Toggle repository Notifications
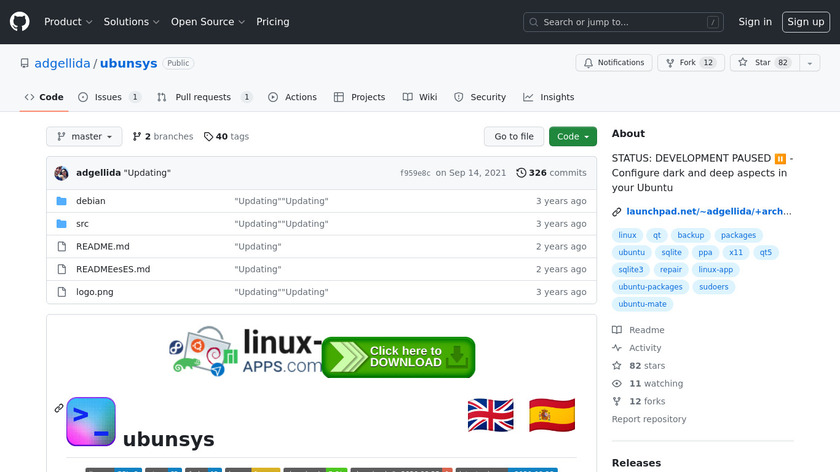 coord(611,63)
